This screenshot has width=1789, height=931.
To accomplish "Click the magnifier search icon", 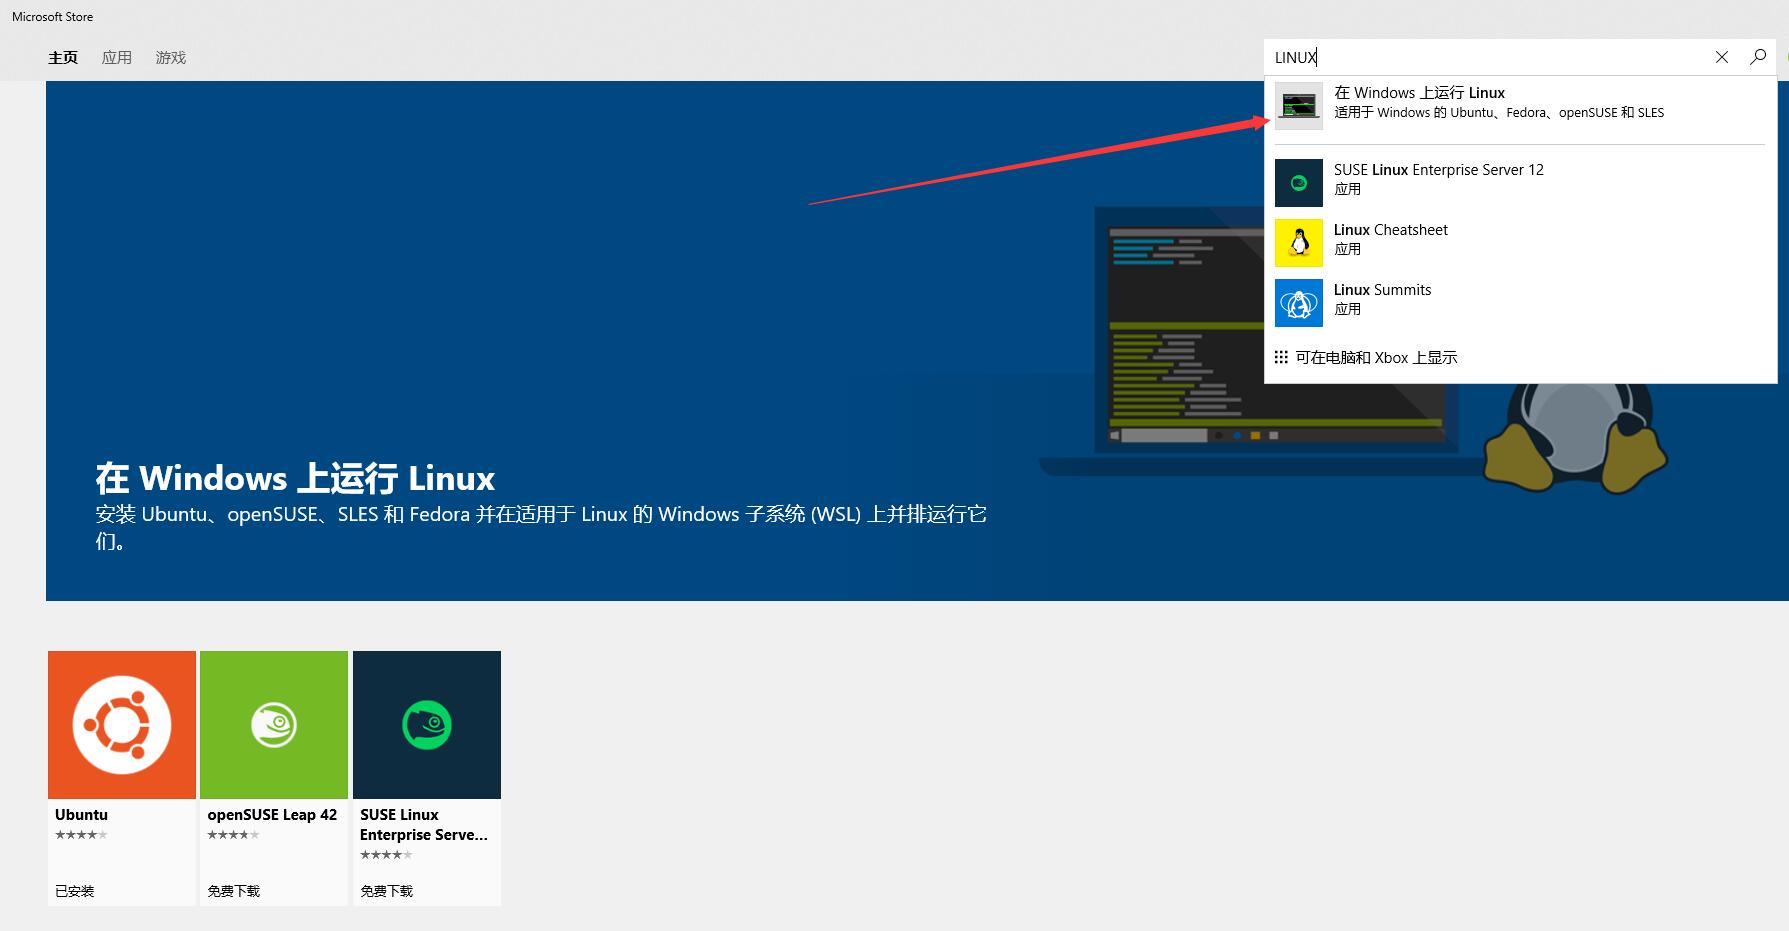I will coord(1758,57).
